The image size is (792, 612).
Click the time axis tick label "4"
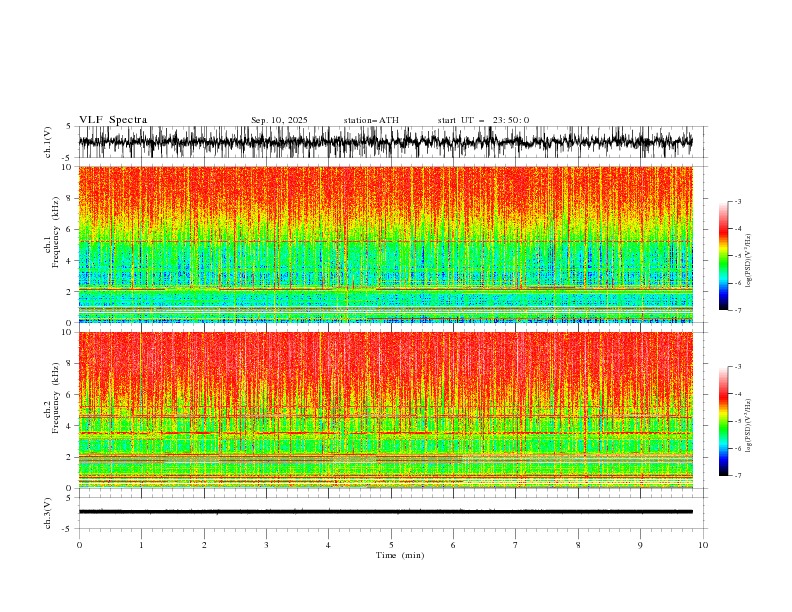(x=328, y=545)
